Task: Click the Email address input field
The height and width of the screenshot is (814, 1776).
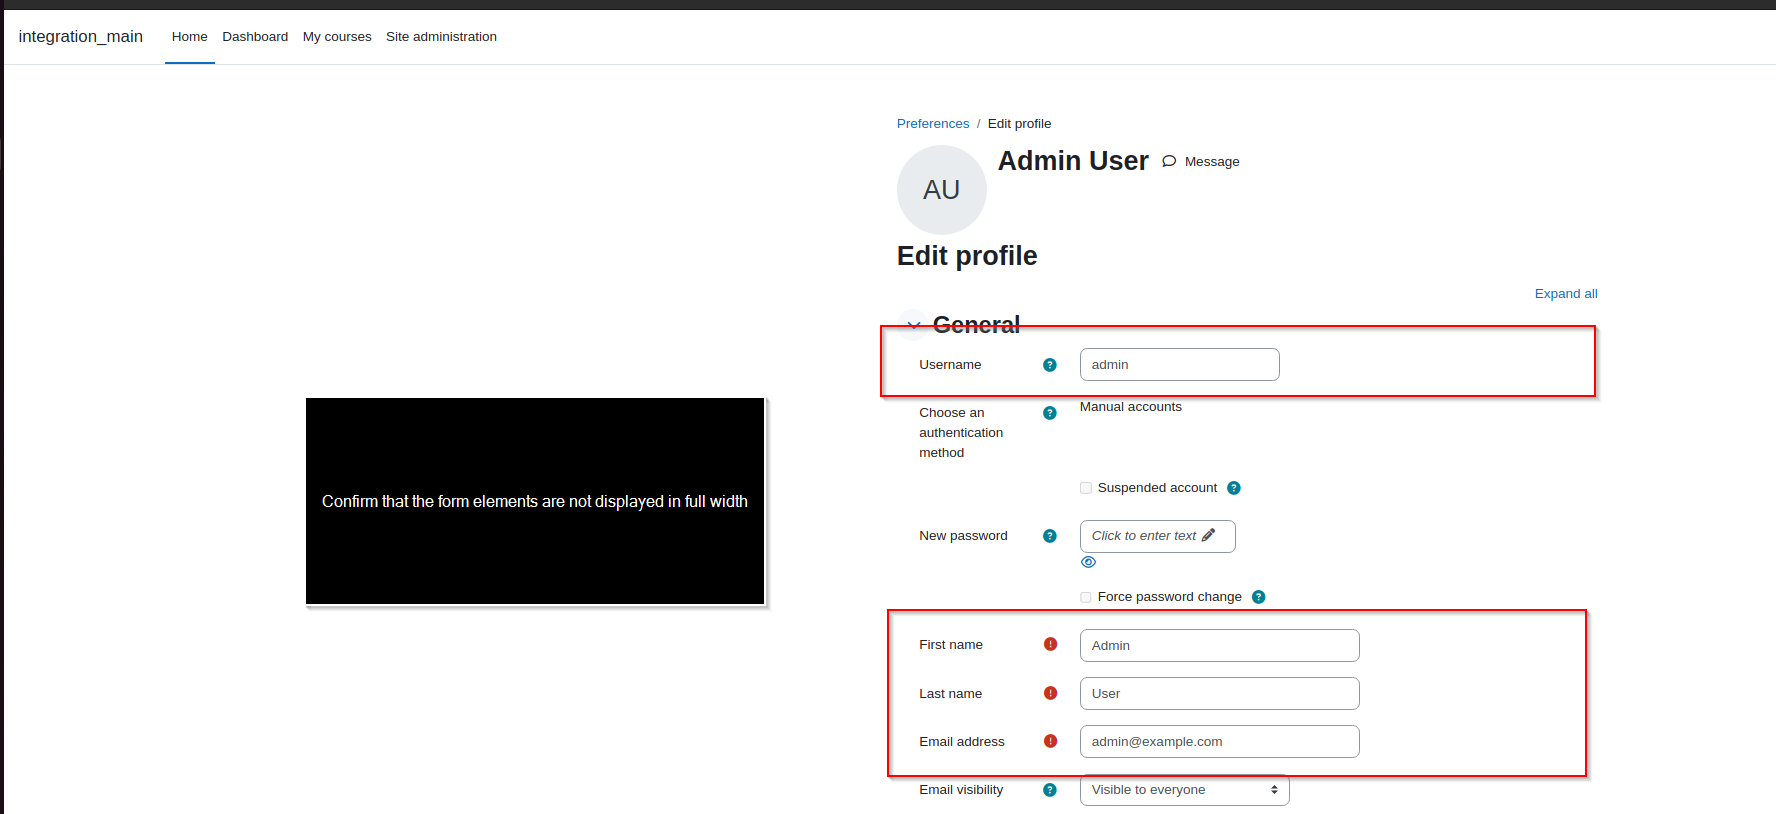Action: point(1219,741)
